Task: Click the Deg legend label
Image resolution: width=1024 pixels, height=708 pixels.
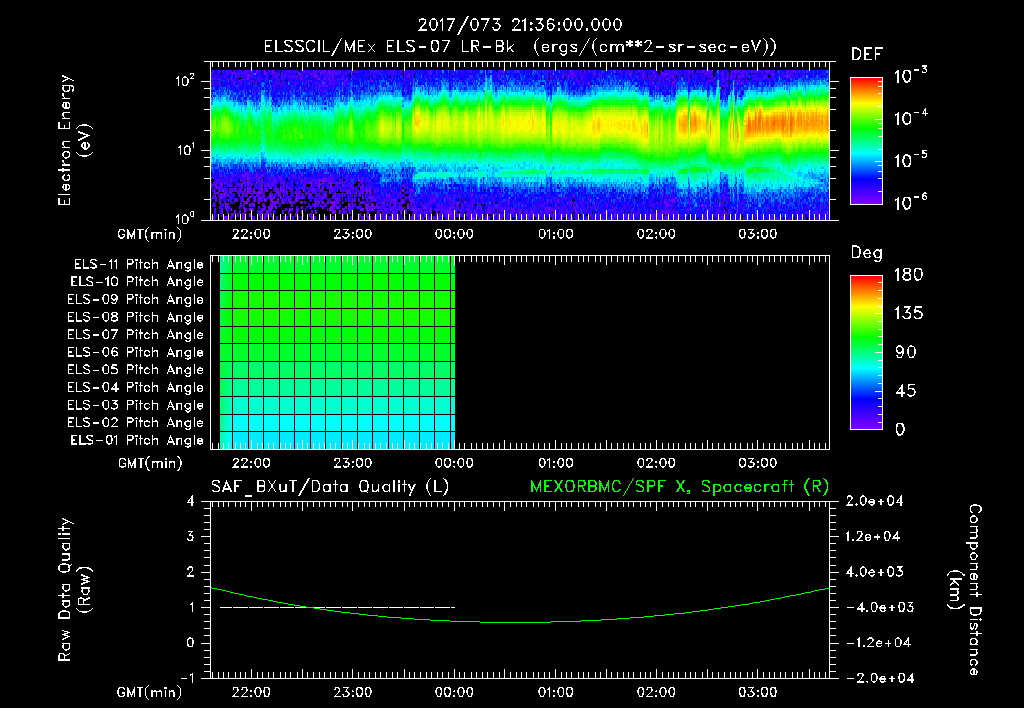Action: 867,253
